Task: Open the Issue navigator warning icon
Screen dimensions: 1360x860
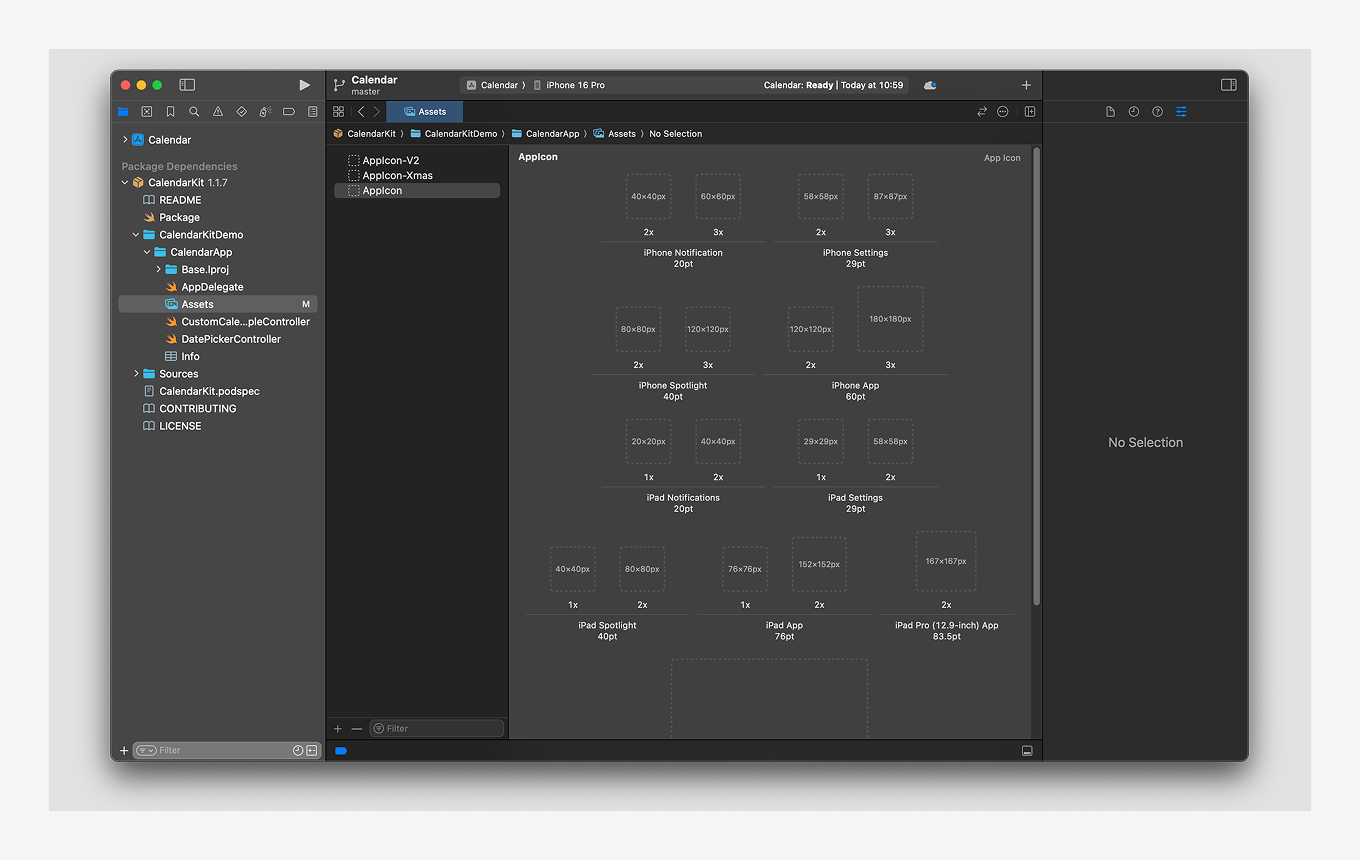Action: tap(218, 112)
